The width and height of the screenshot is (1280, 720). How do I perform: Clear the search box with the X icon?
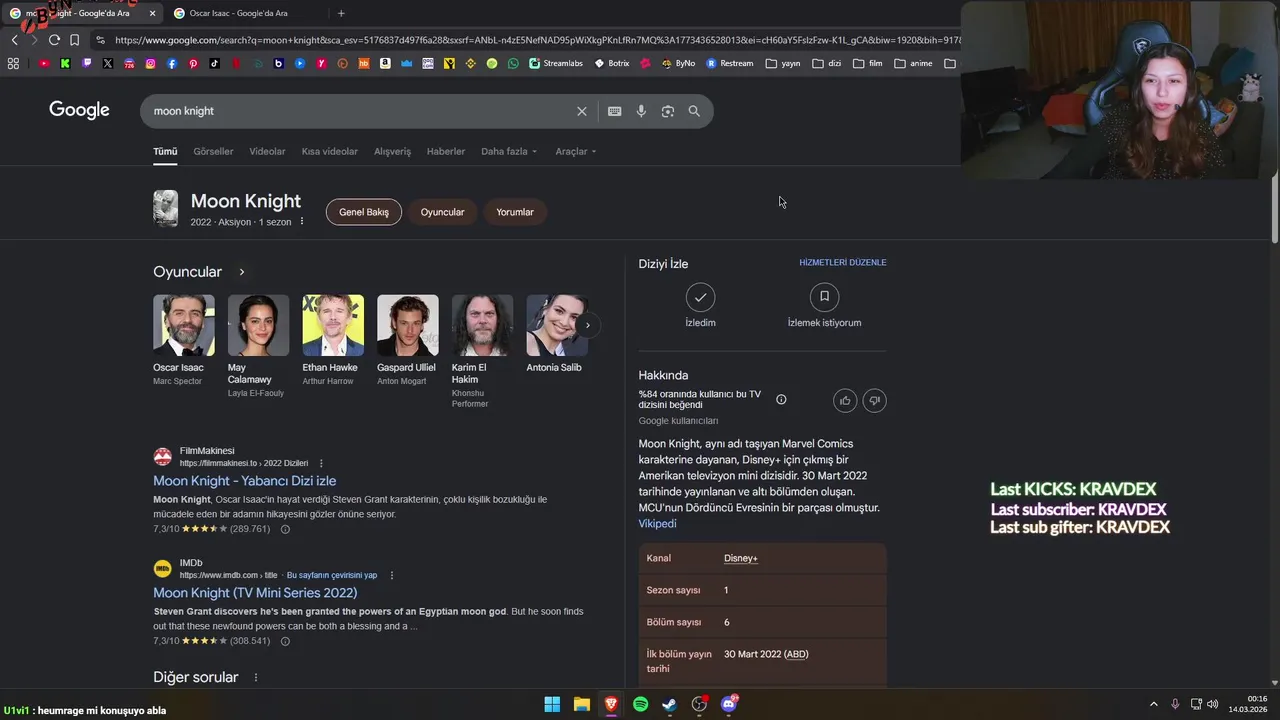pos(581,111)
